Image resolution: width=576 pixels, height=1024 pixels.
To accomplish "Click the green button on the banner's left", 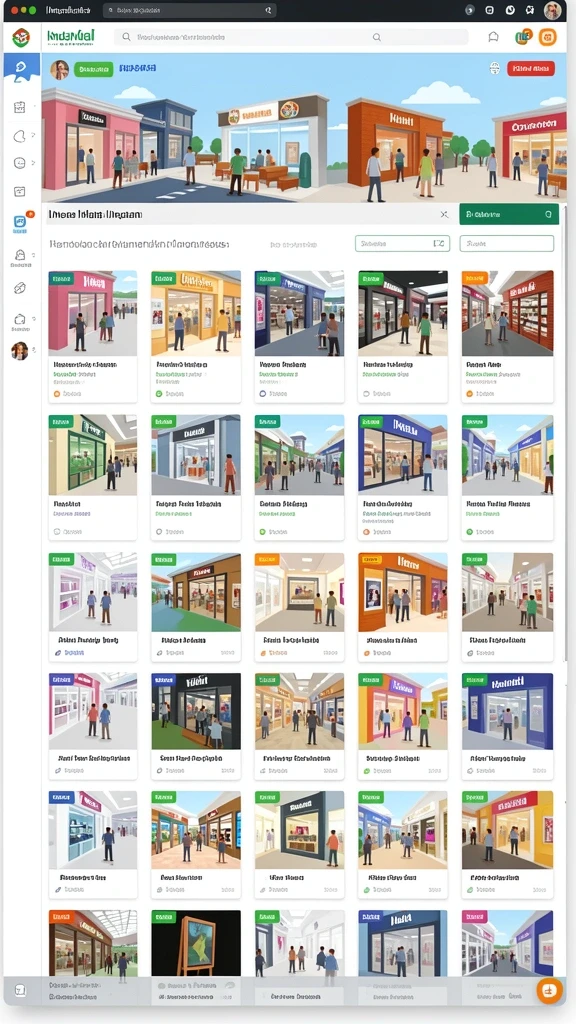I will 93,69.
